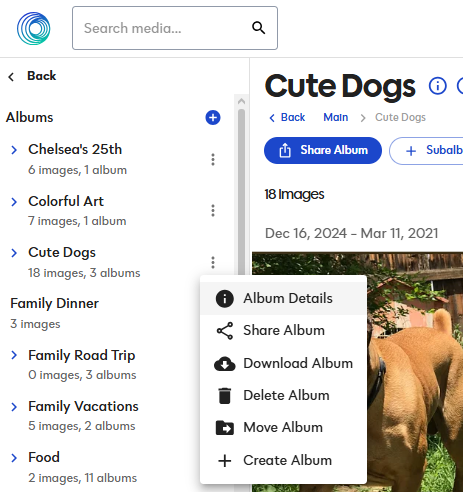The width and height of the screenshot is (463, 492).
Task: Click "18 images, 3 albums" text
Action: coord(84,273)
